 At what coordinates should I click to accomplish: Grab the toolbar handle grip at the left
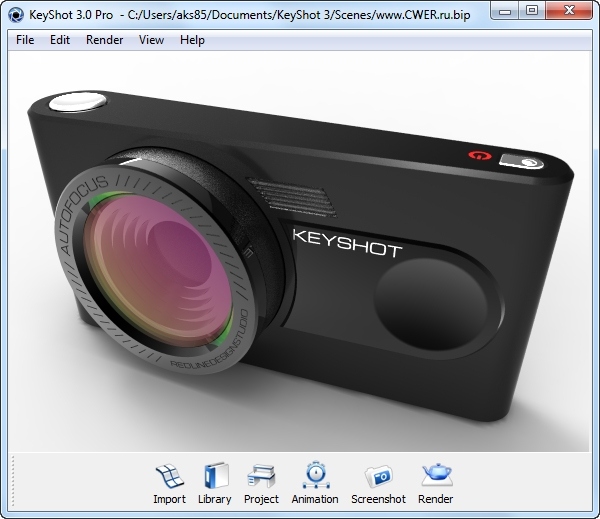pyautogui.click(x=13, y=482)
